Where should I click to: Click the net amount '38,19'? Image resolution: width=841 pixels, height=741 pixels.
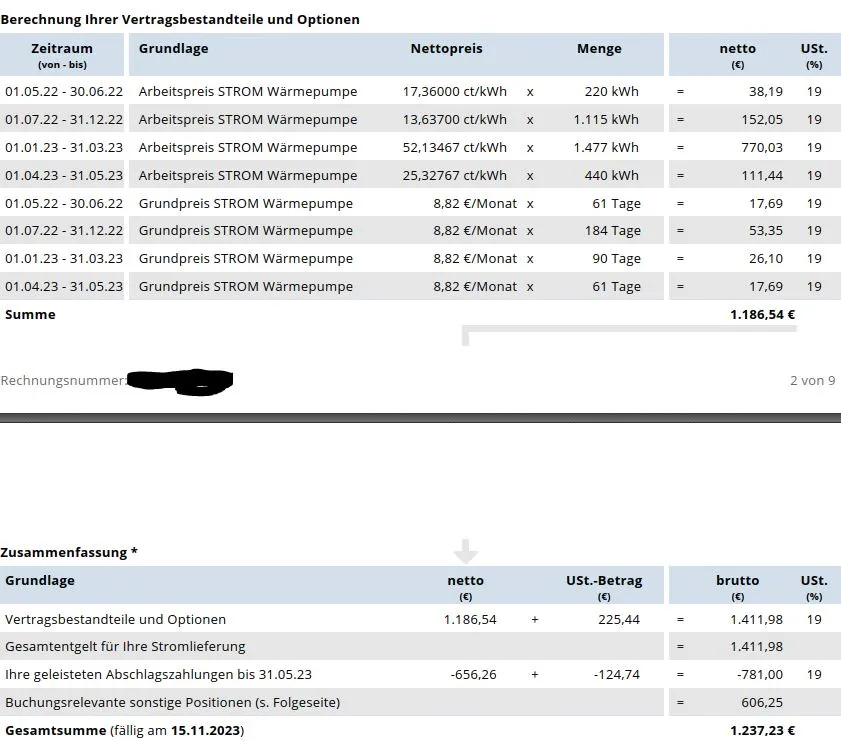(x=766, y=91)
